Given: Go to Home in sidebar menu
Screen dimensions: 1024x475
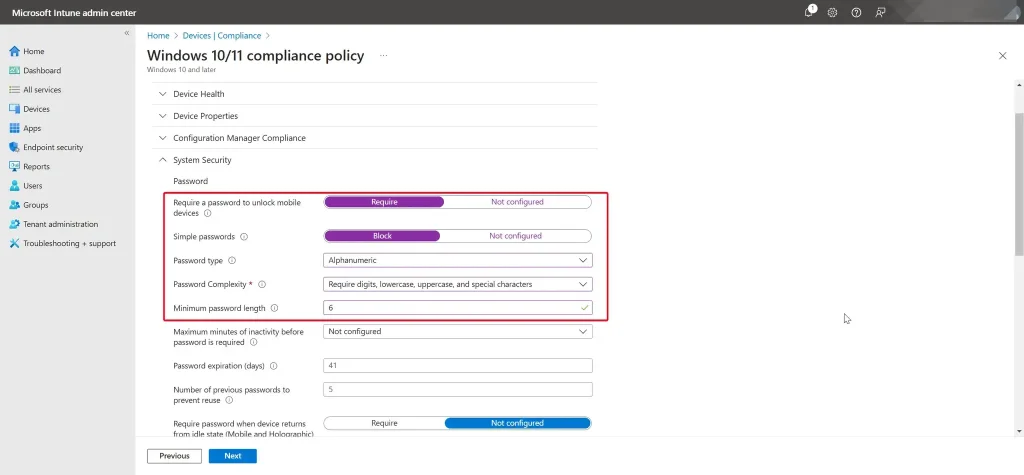Looking at the screenshot, I should coord(34,51).
